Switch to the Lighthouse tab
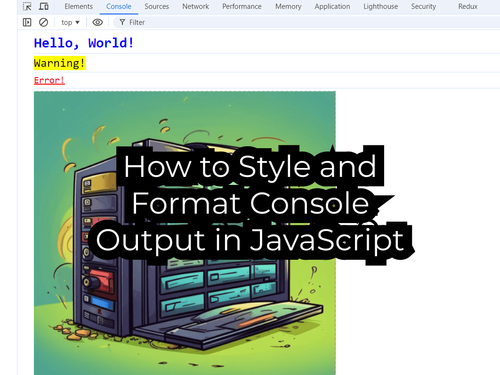Image resolution: width=500 pixels, height=375 pixels. click(x=381, y=6)
